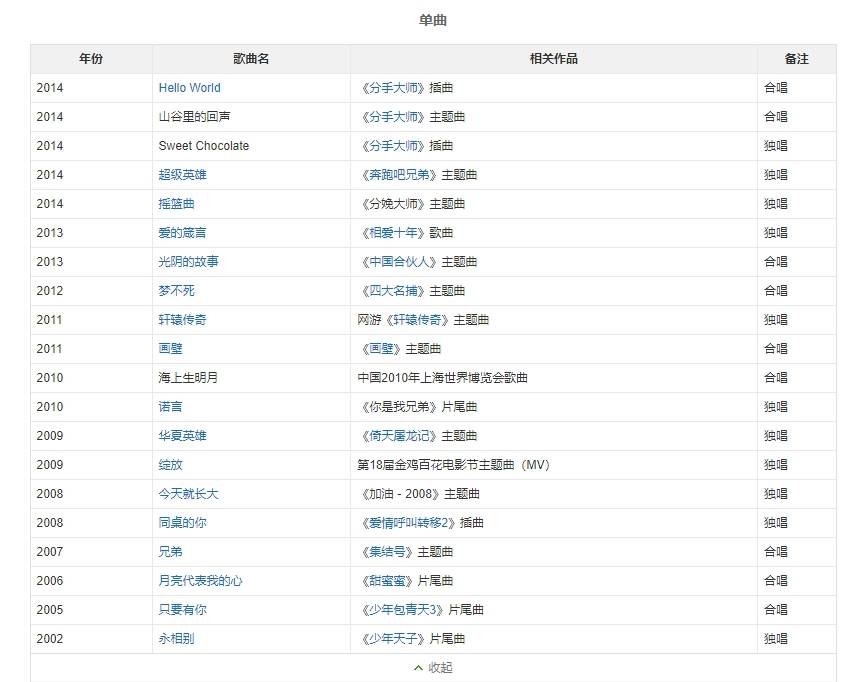Image resolution: width=844 pixels, height=682 pixels.
Task: Open 《分手大师》 link in Sweet Chocolate row
Action: (x=393, y=146)
